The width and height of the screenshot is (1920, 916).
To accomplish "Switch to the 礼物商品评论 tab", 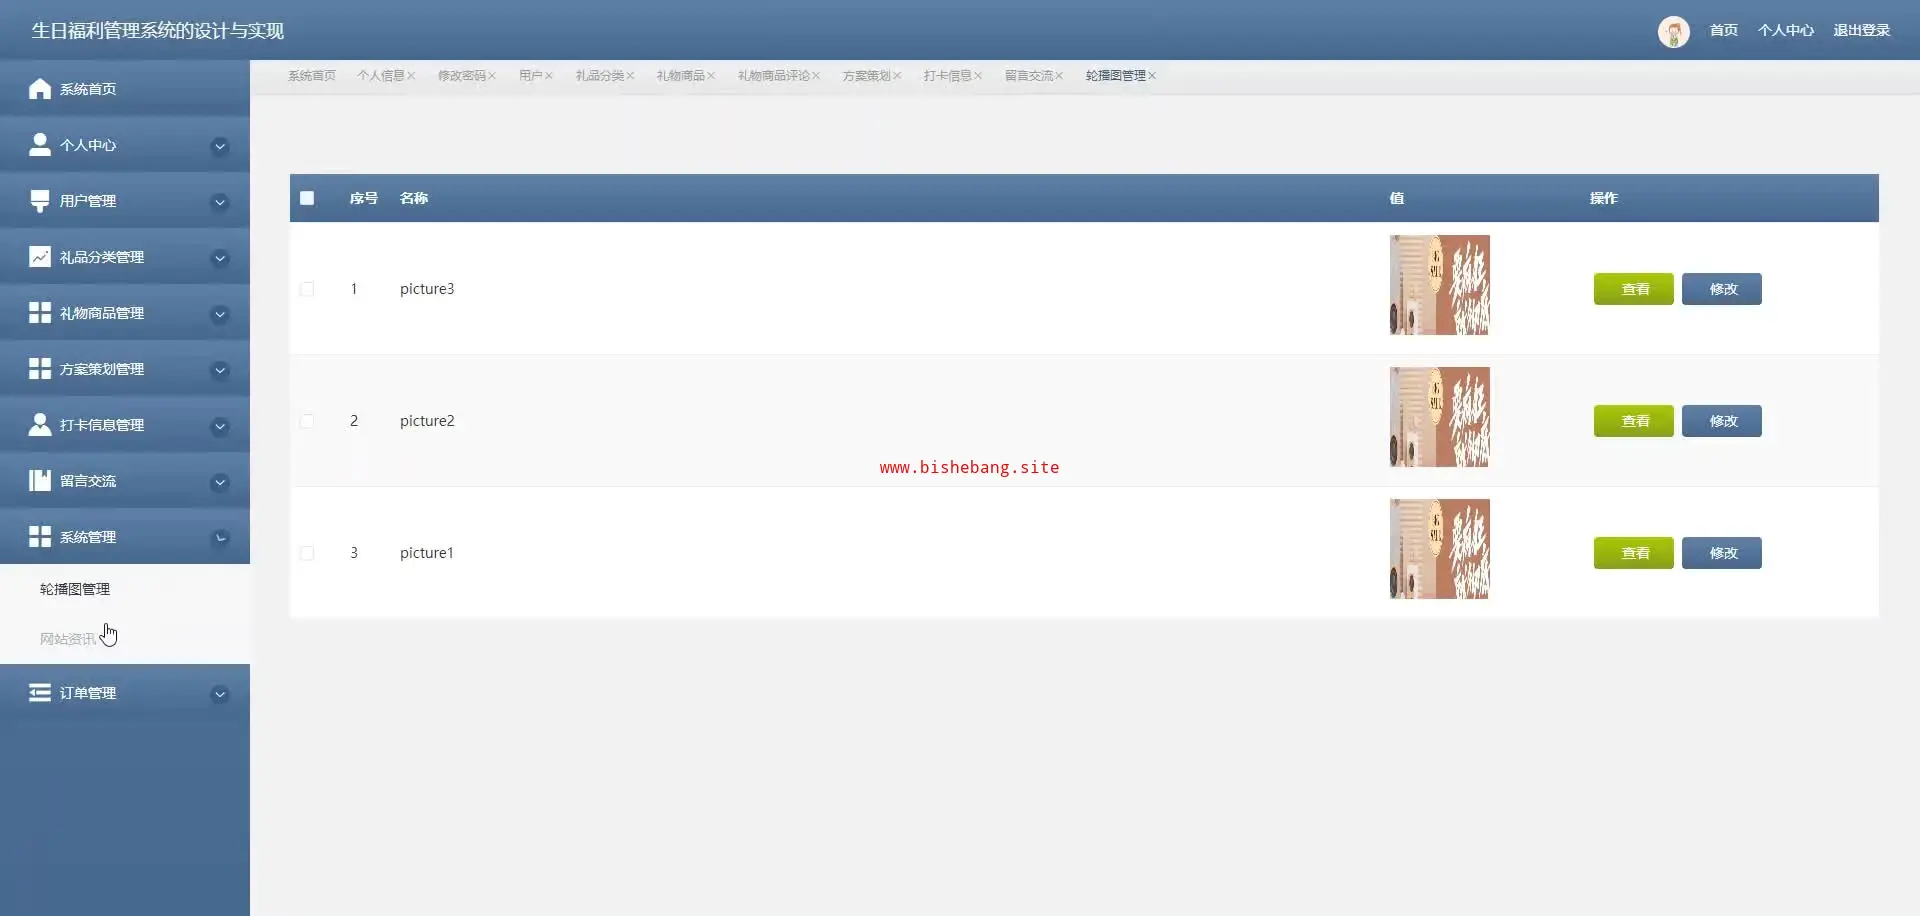I will [774, 76].
